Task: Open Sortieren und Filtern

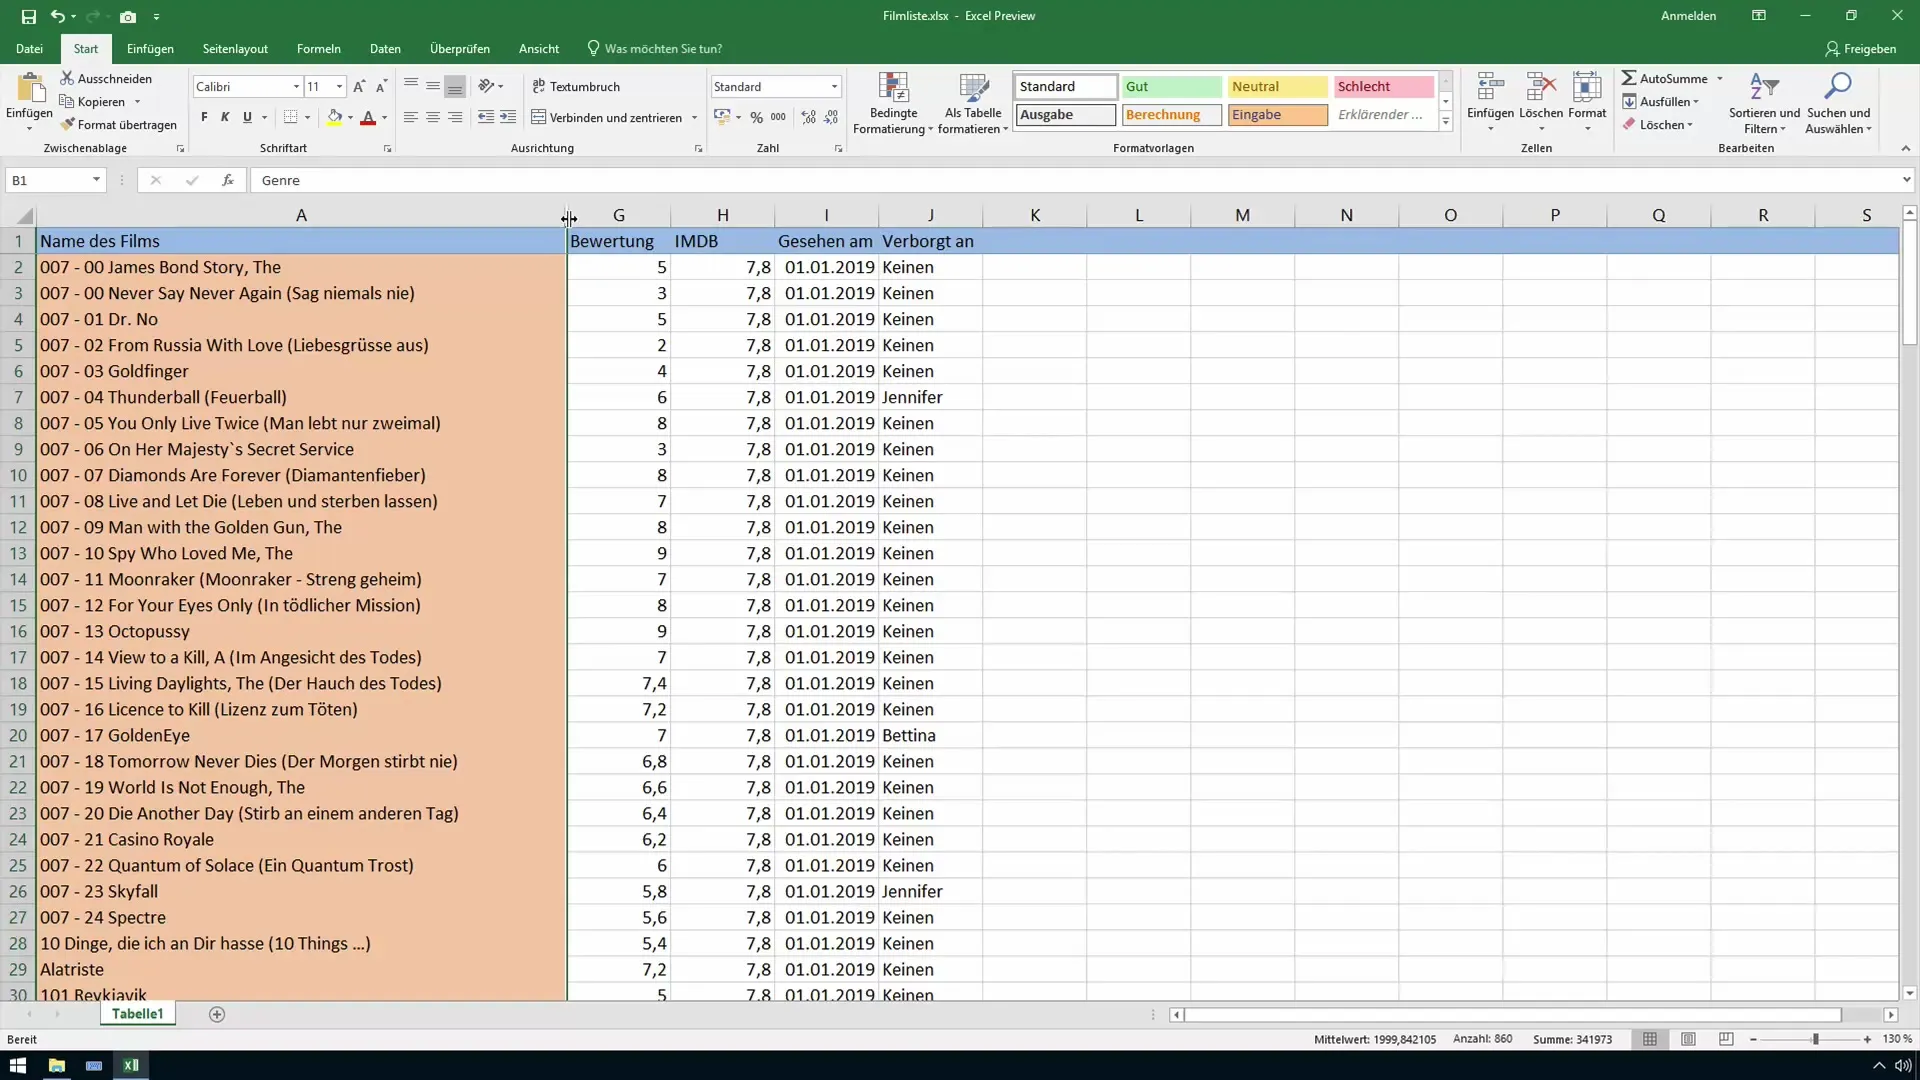Action: (1764, 103)
